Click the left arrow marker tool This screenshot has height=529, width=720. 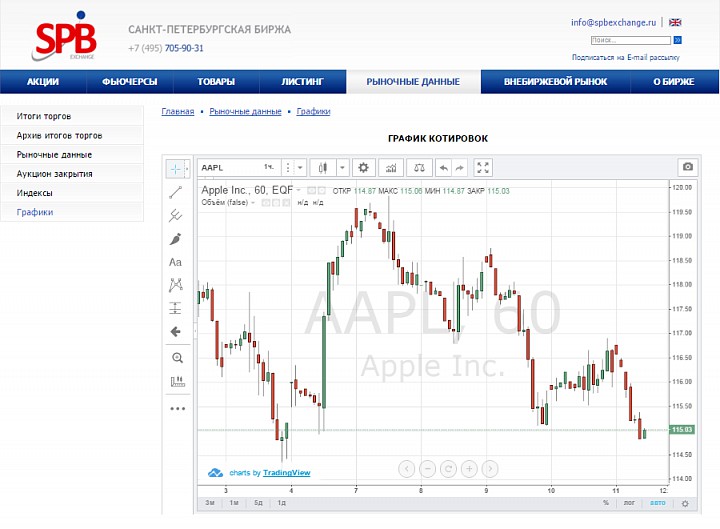(x=175, y=332)
